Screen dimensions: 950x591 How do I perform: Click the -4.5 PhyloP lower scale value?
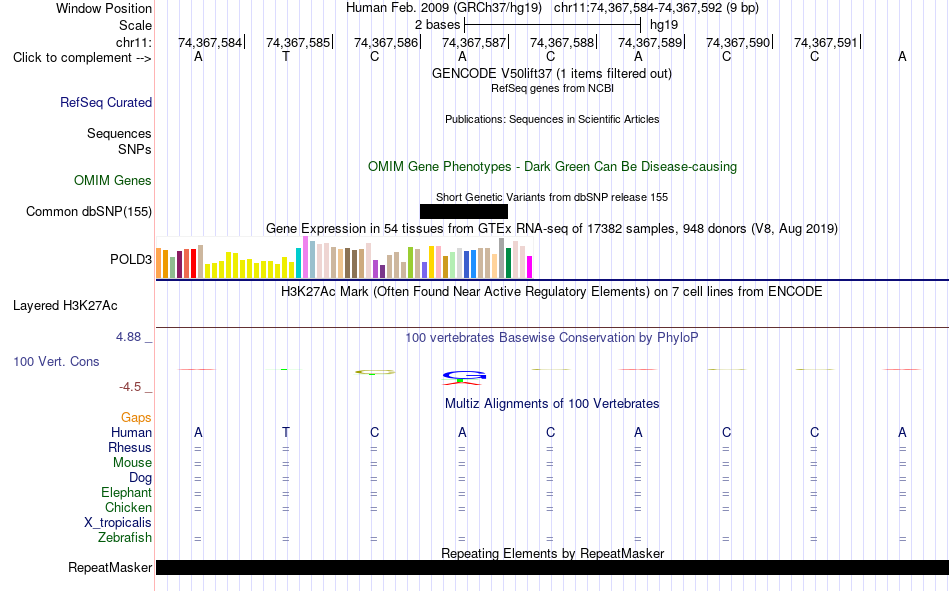coord(130,387)
